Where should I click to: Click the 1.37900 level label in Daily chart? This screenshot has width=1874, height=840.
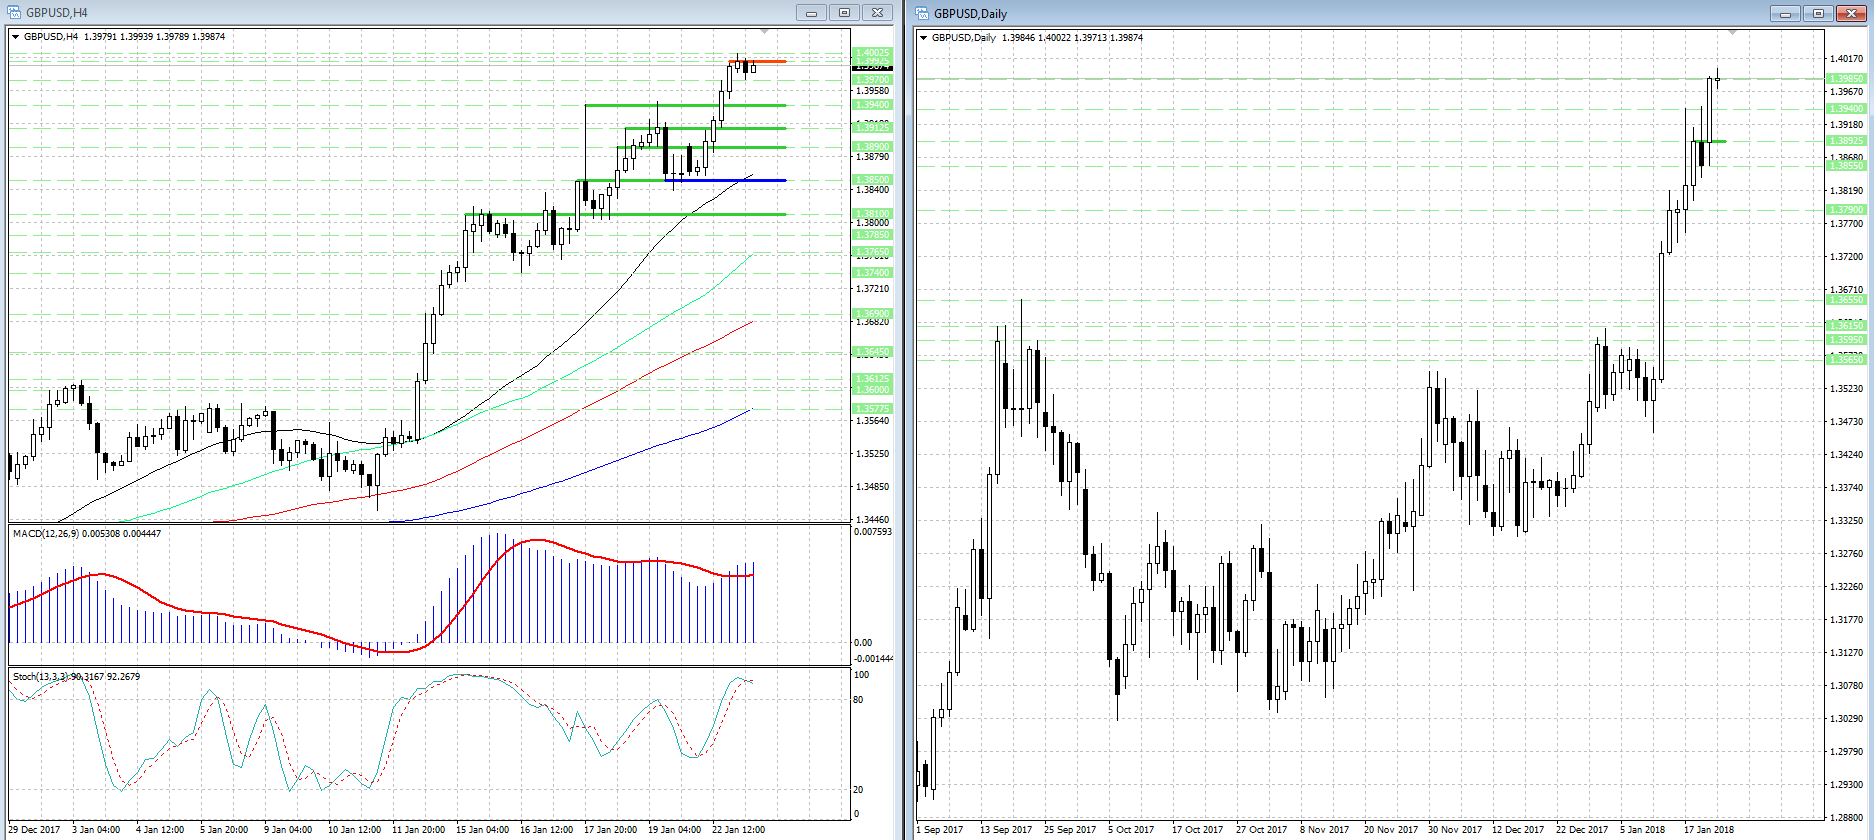(x=1846, y=210)
